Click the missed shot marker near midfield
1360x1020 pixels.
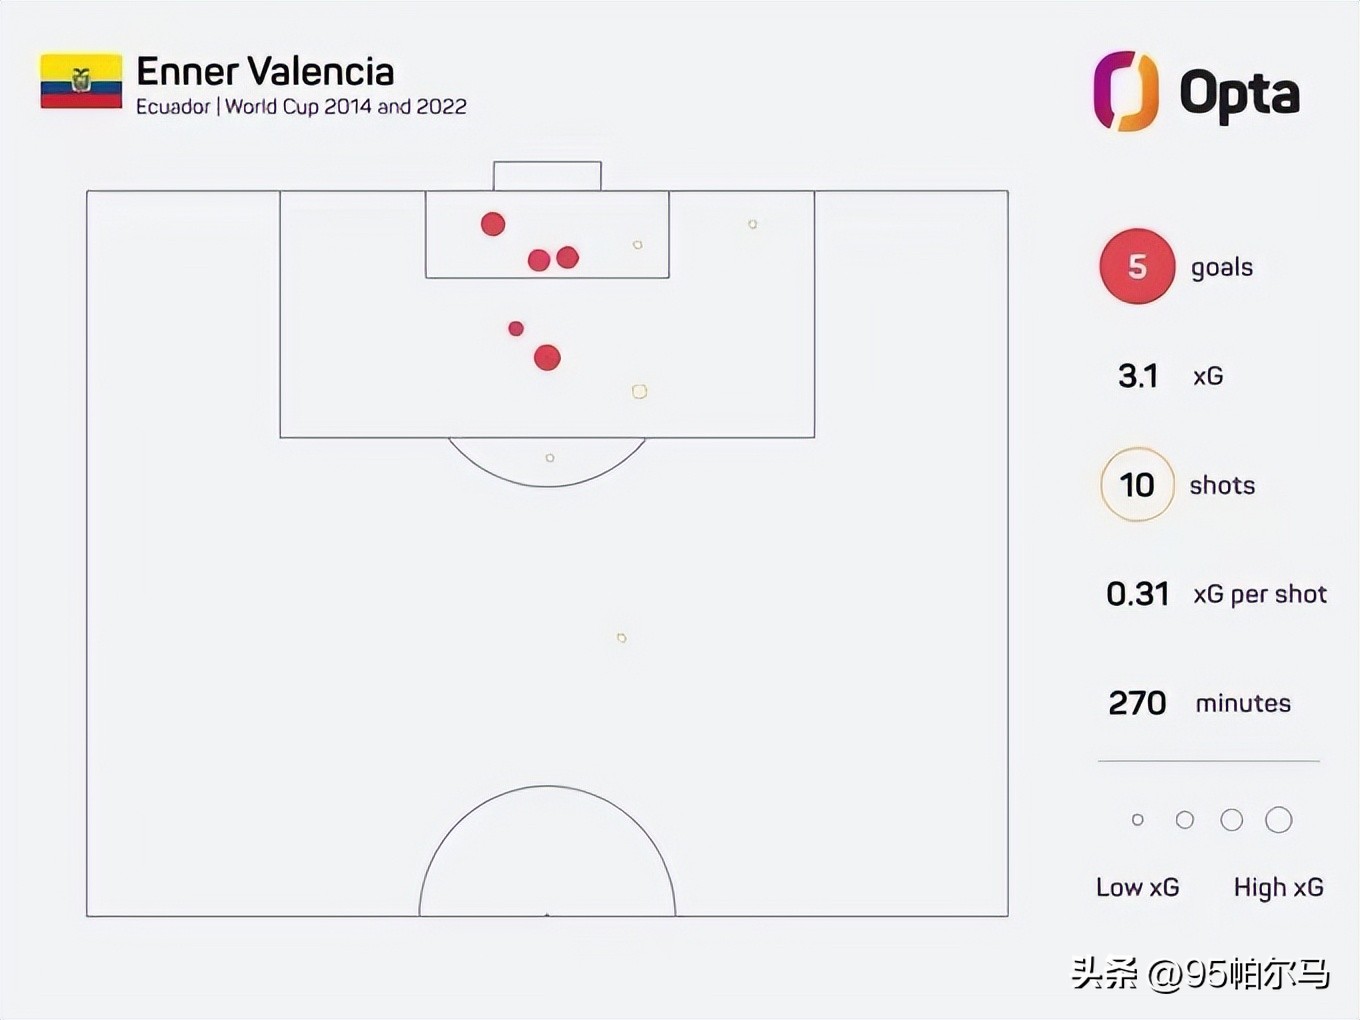click(621, 638)
